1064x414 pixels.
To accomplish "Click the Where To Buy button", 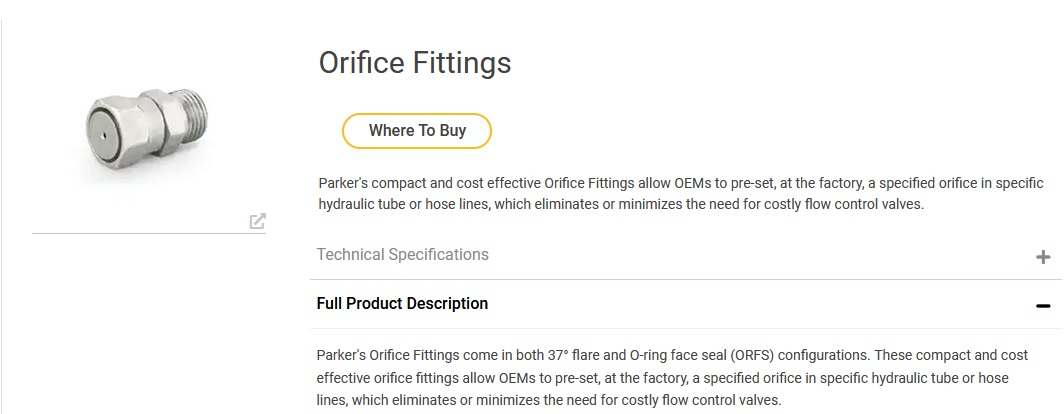I will [417, 131].
